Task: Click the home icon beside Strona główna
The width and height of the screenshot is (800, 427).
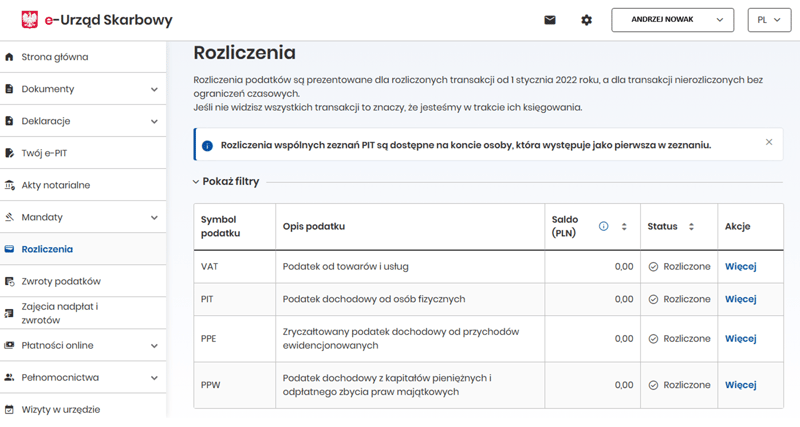Action: (x=9, y=57)
